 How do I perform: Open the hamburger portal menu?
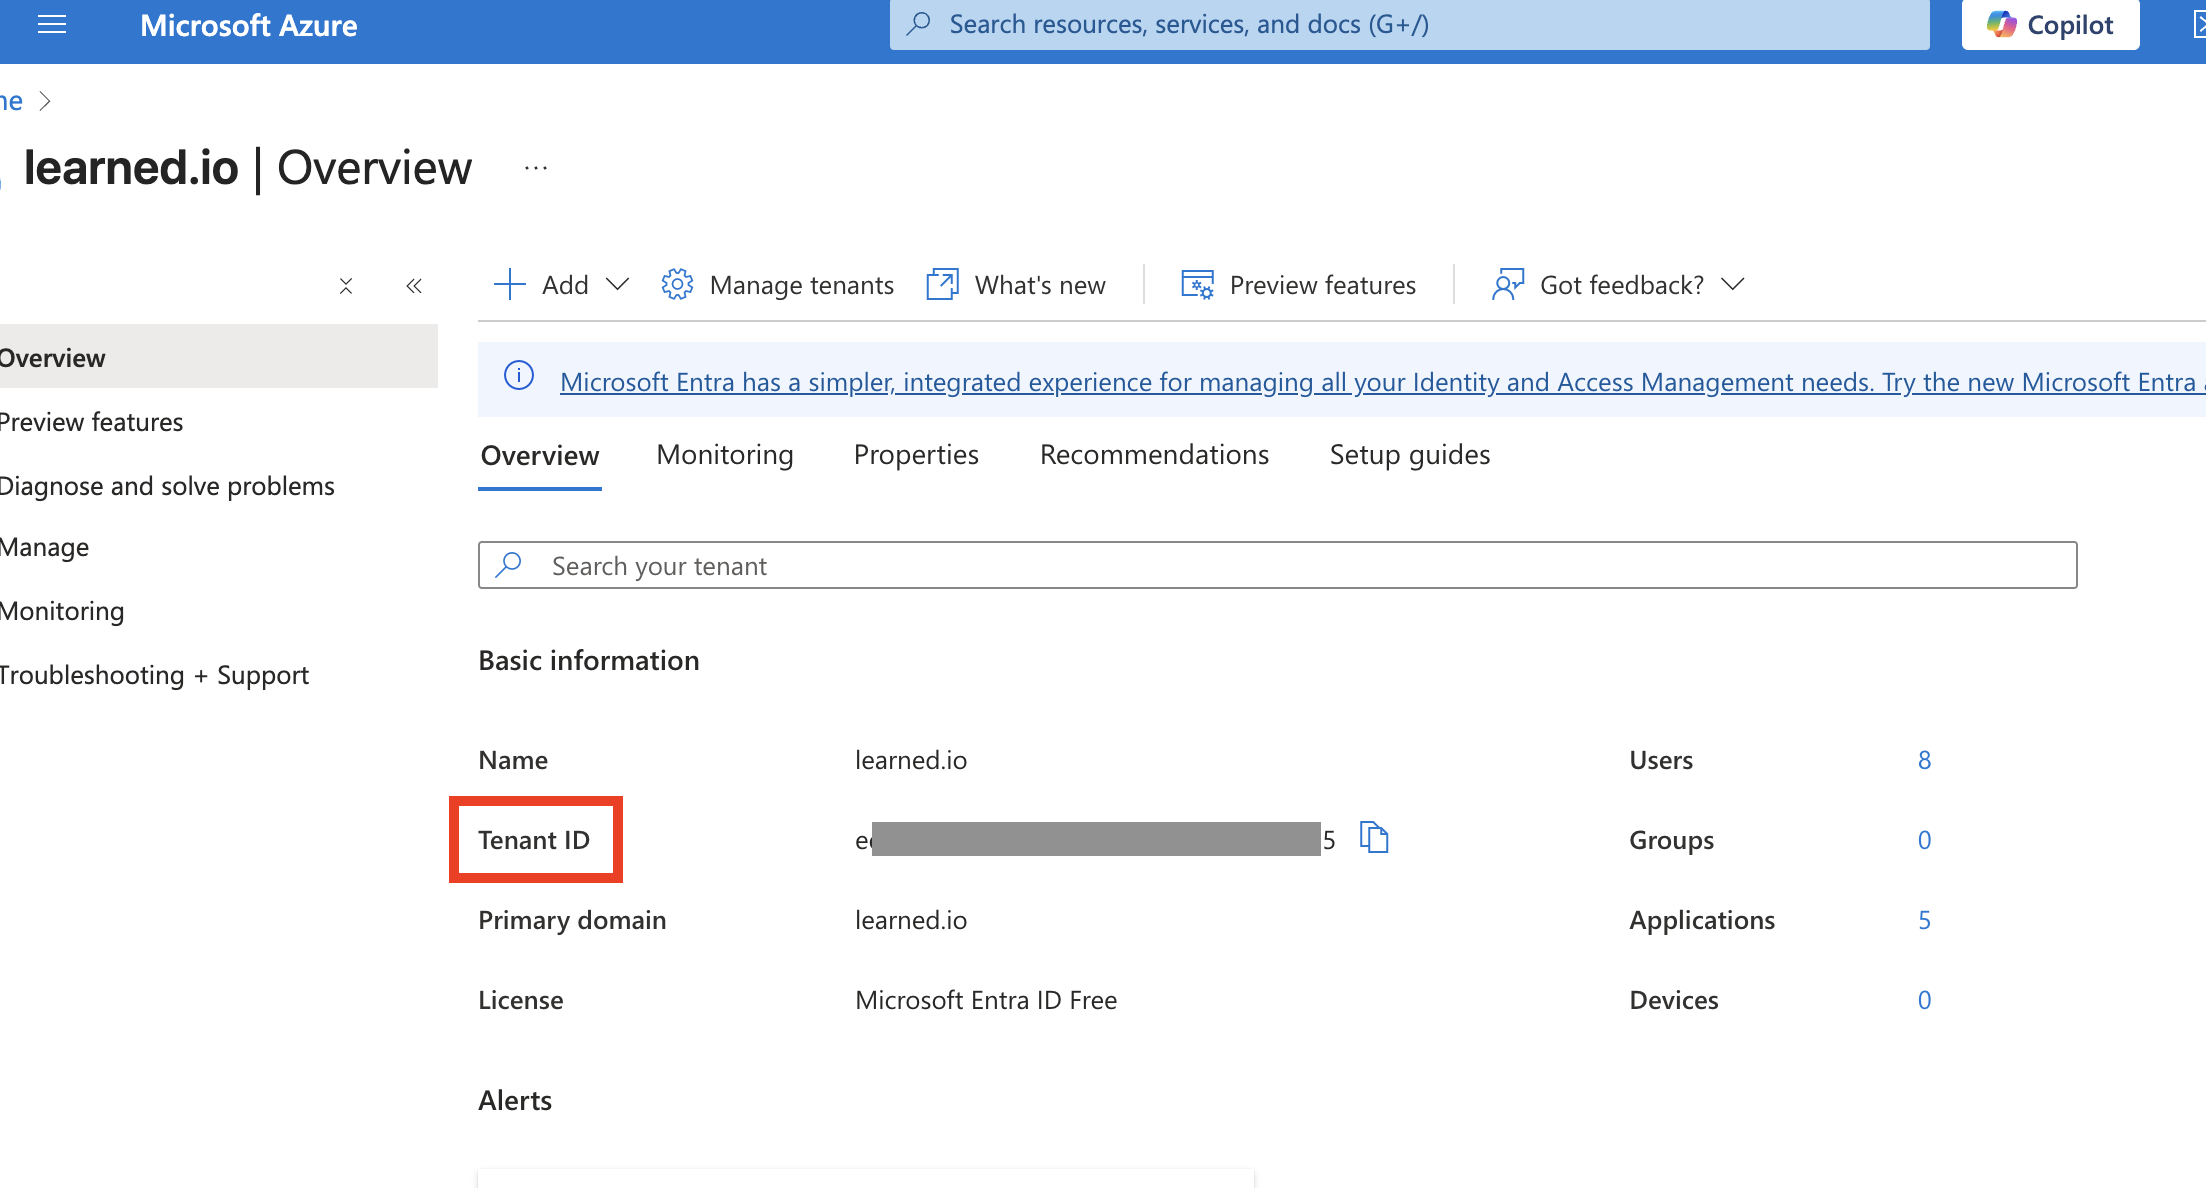click(x=52, y=25)
